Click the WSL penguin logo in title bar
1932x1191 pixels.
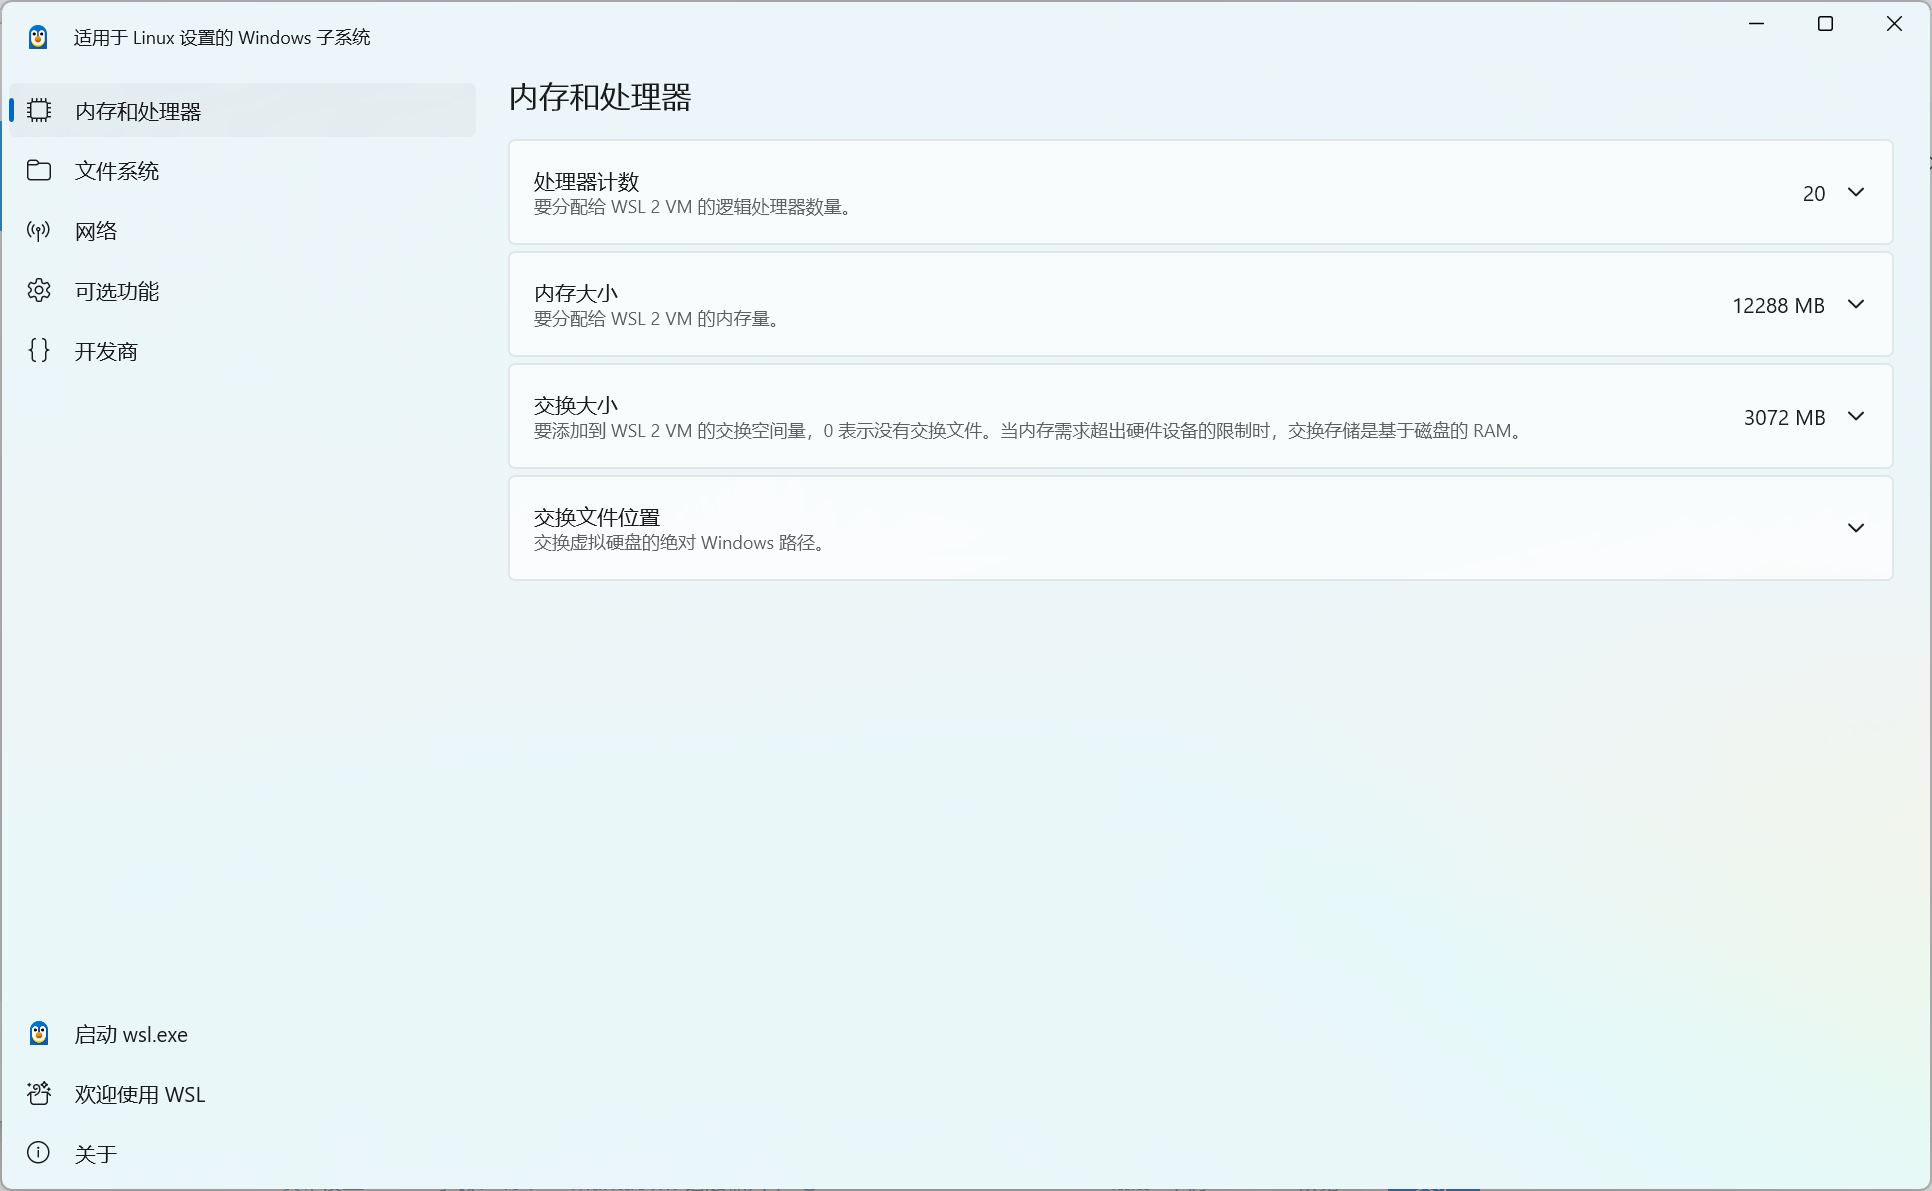tap(38, 36)
